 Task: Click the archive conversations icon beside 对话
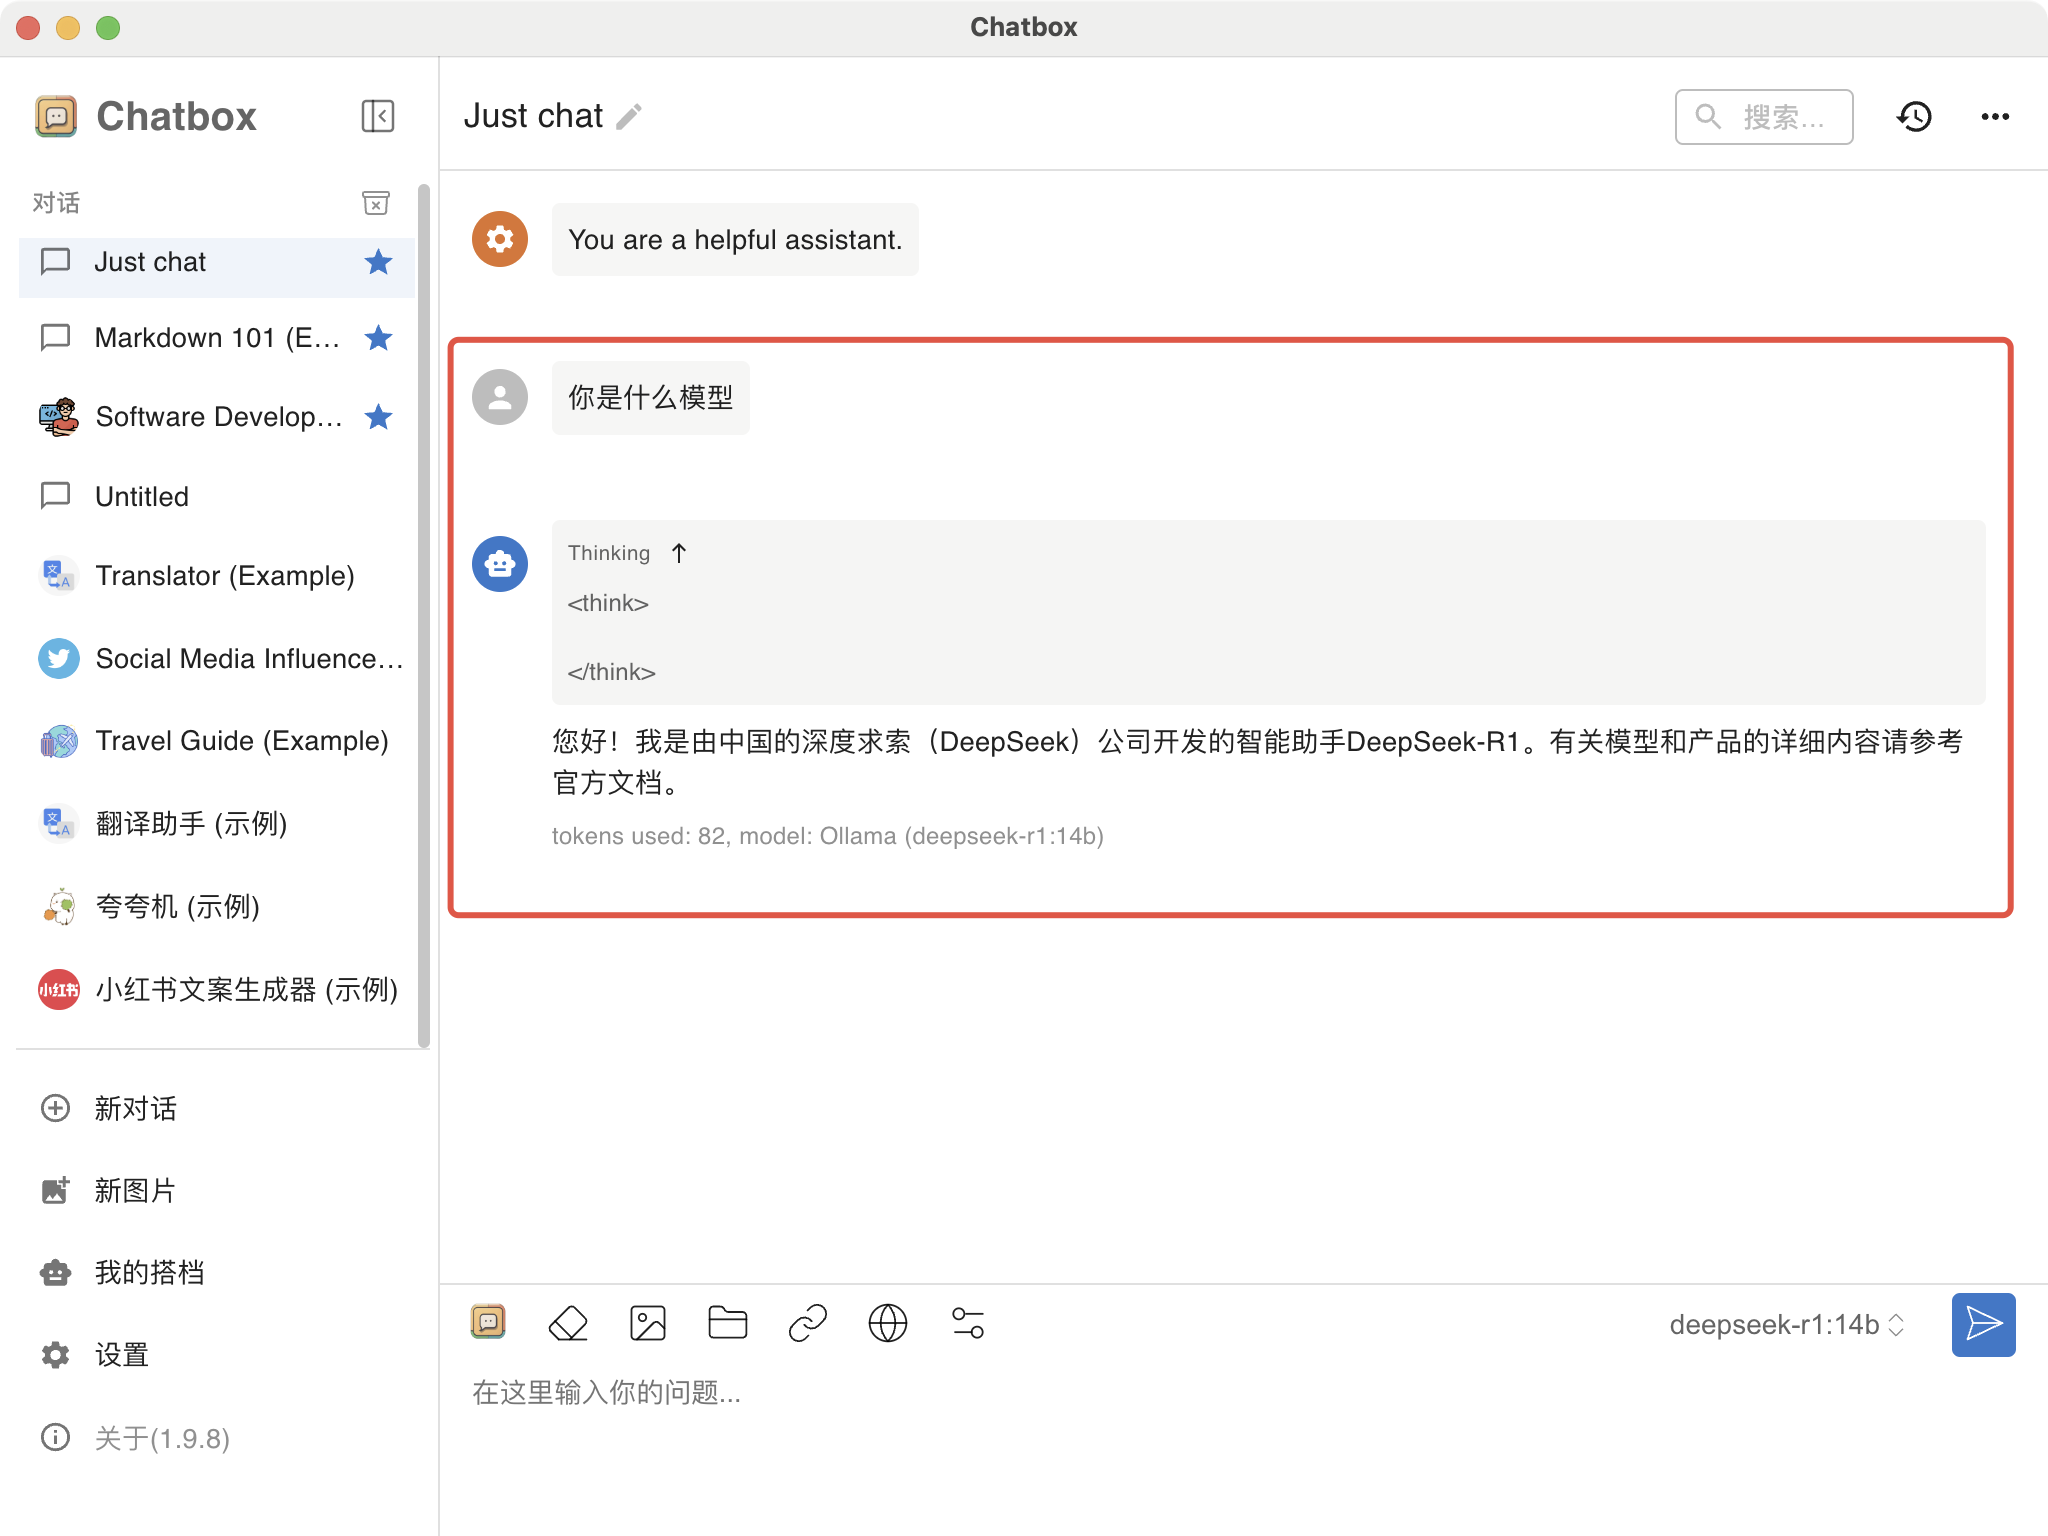click(376, 203)
